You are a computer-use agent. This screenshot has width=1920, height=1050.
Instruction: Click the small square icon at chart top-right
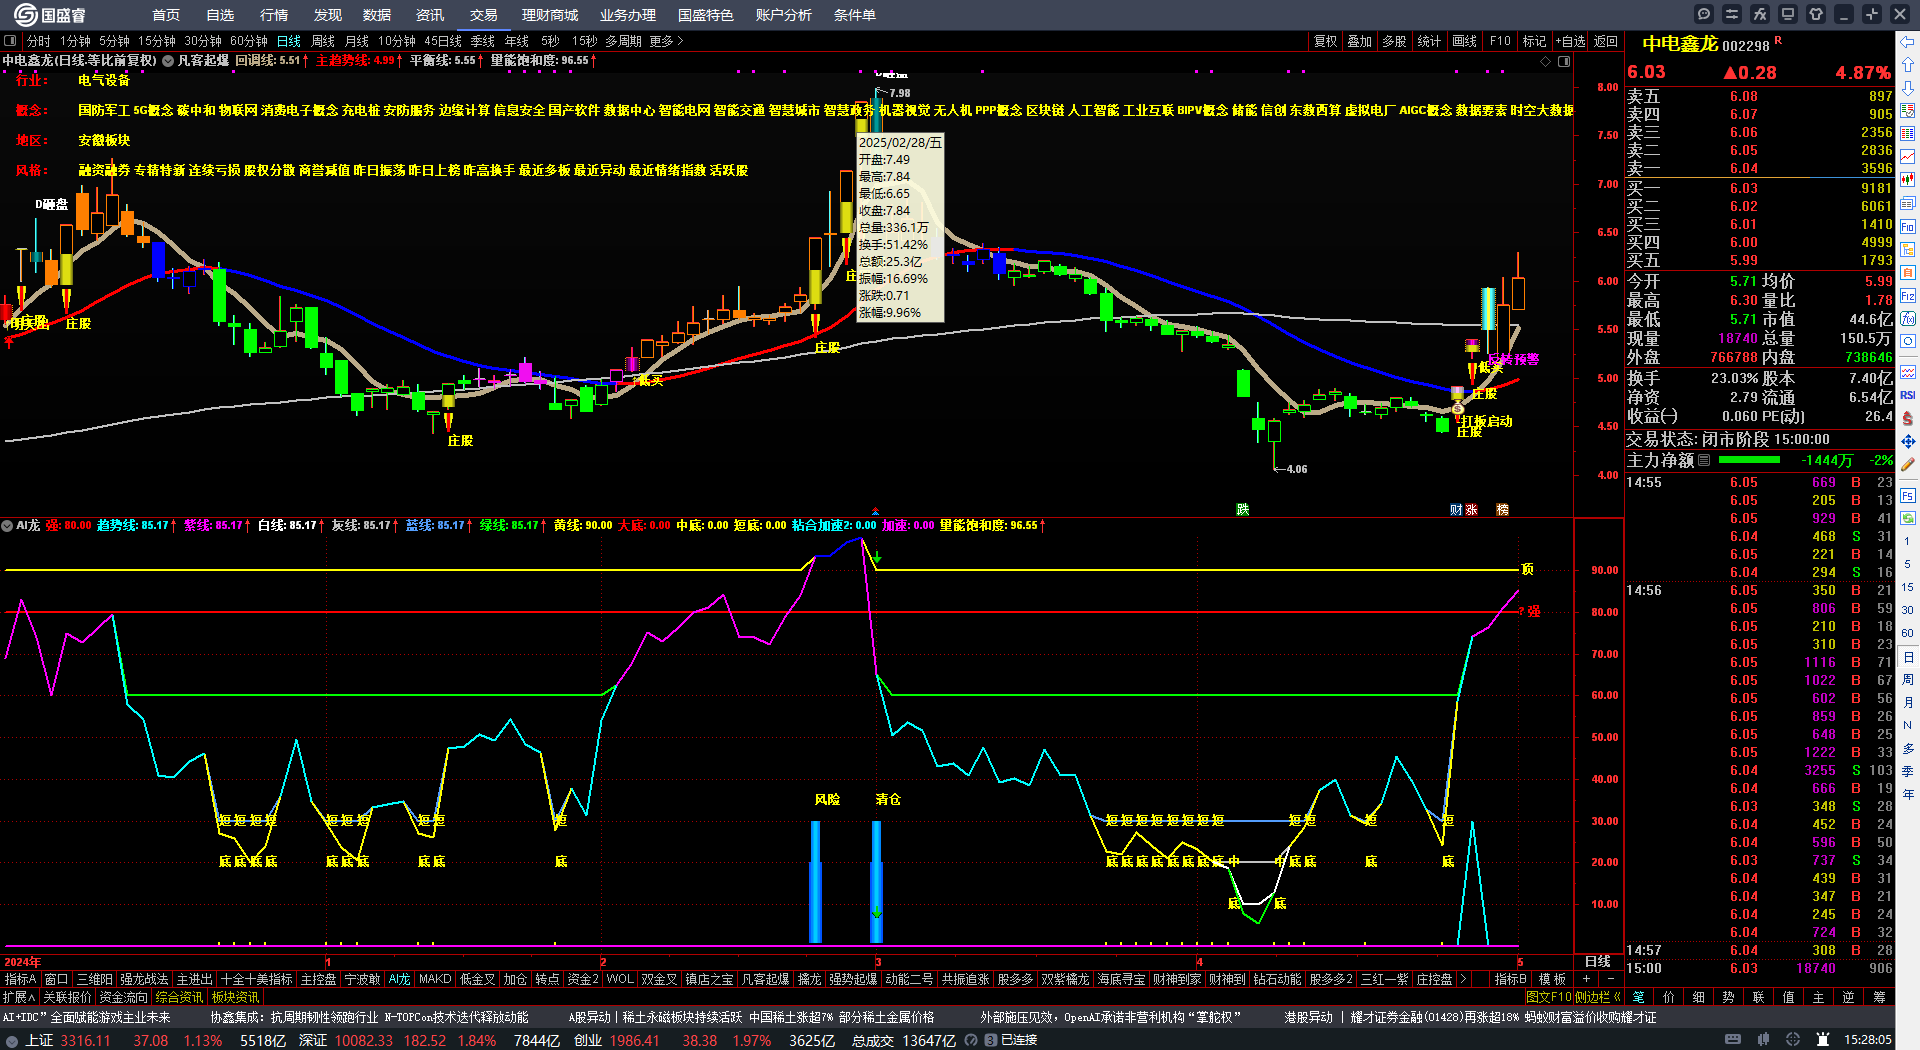click(1564, 61)
